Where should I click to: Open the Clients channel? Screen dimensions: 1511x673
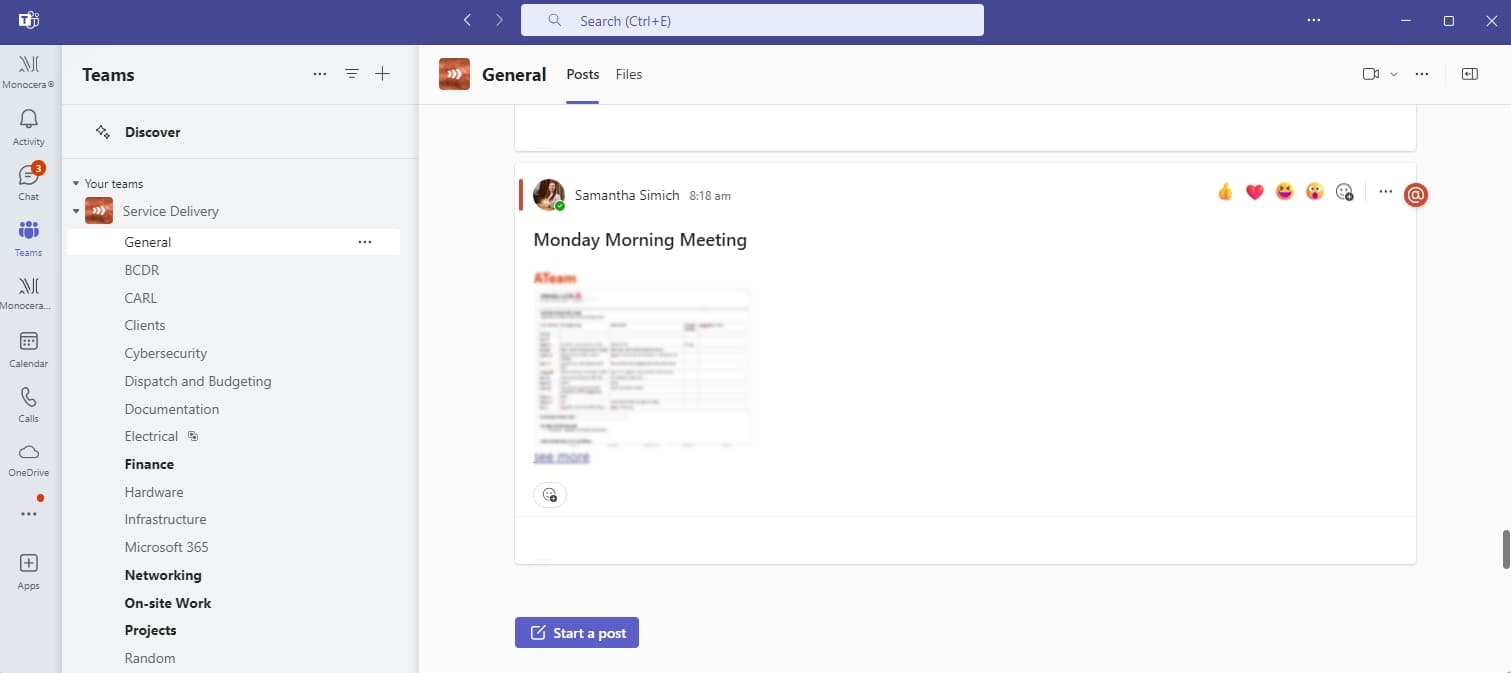pos(145,325)
